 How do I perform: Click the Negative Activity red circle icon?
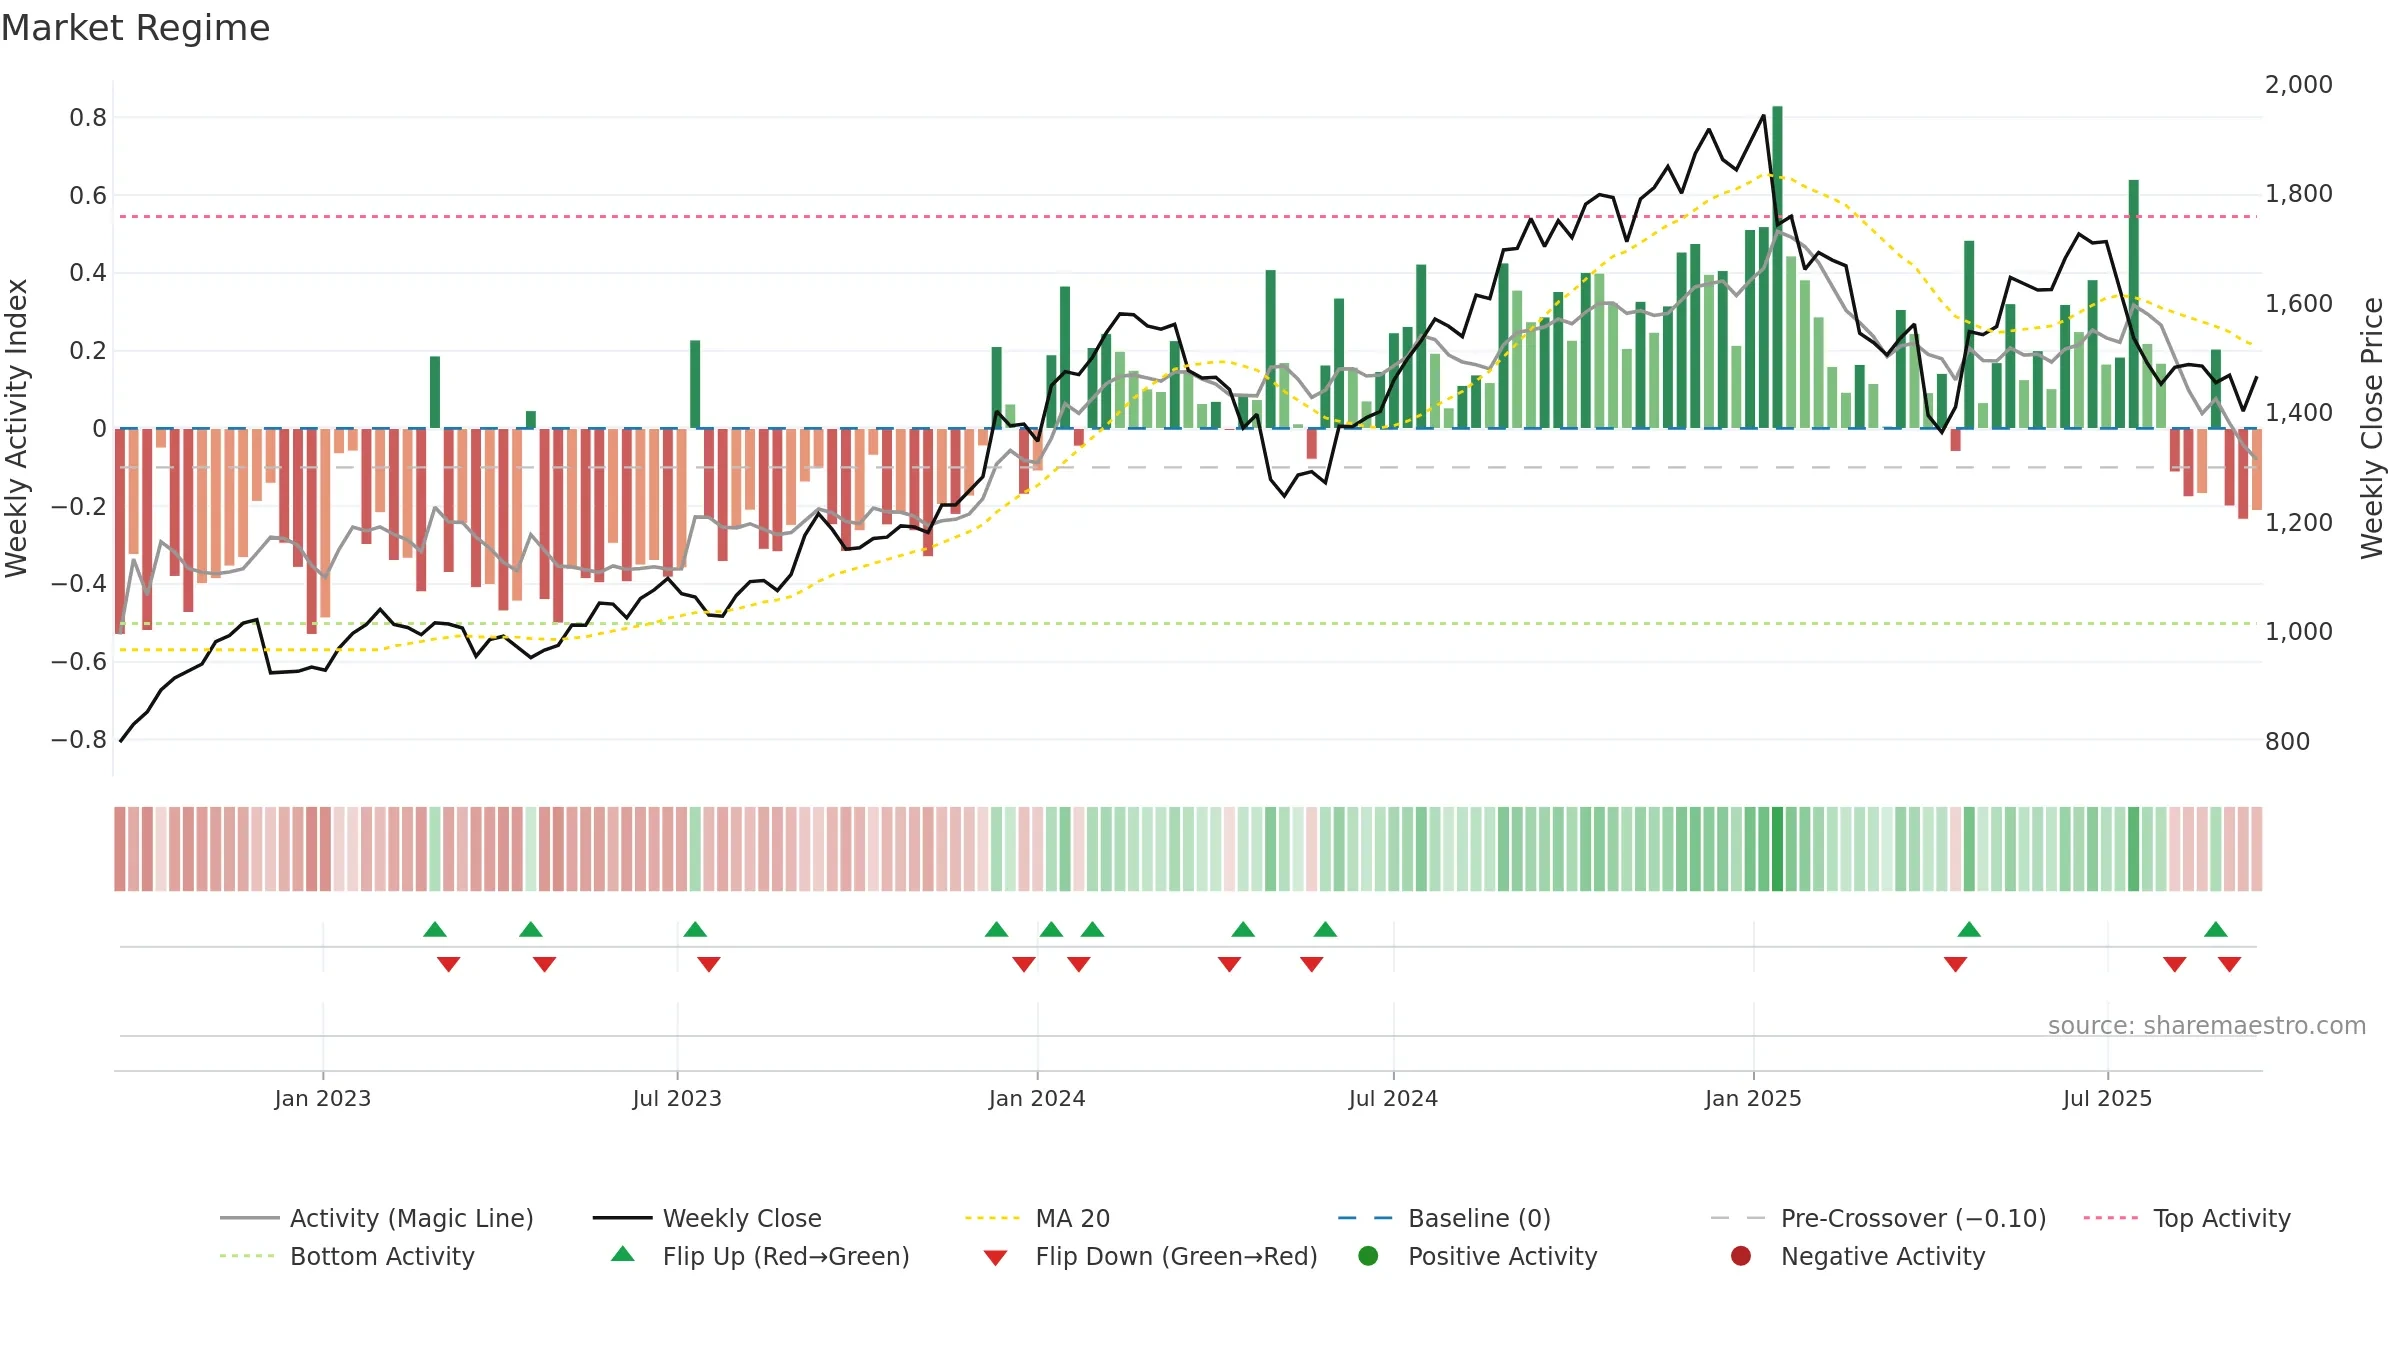click(1741, 1256)
